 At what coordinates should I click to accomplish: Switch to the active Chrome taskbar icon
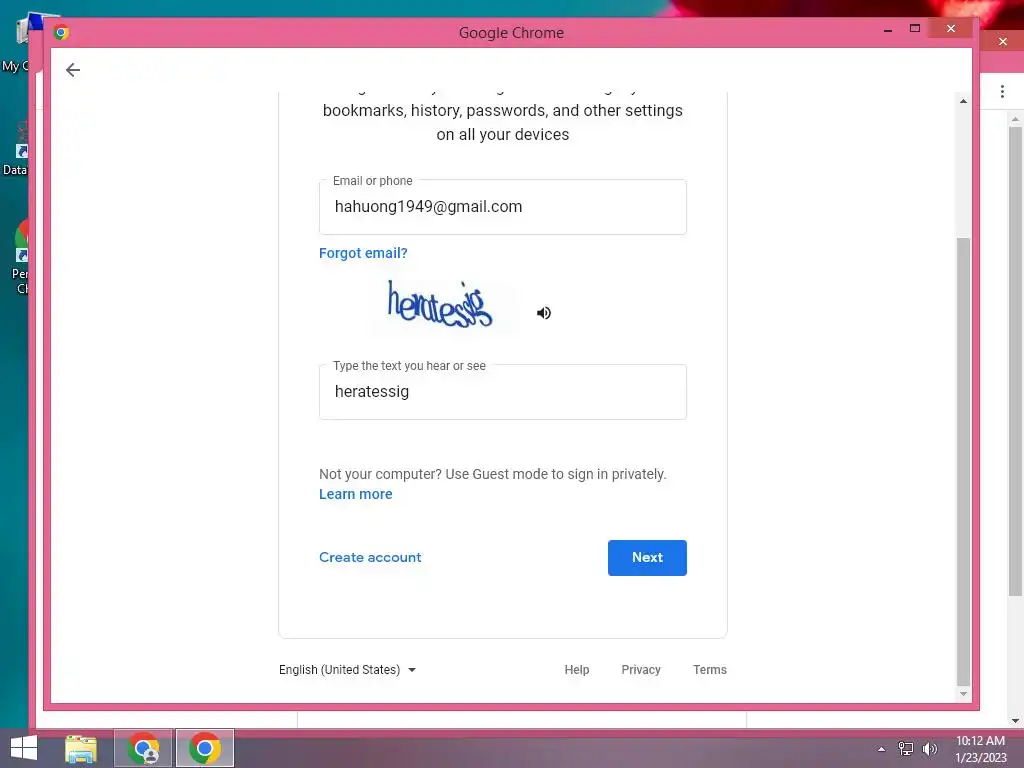(x=204, y=748)
